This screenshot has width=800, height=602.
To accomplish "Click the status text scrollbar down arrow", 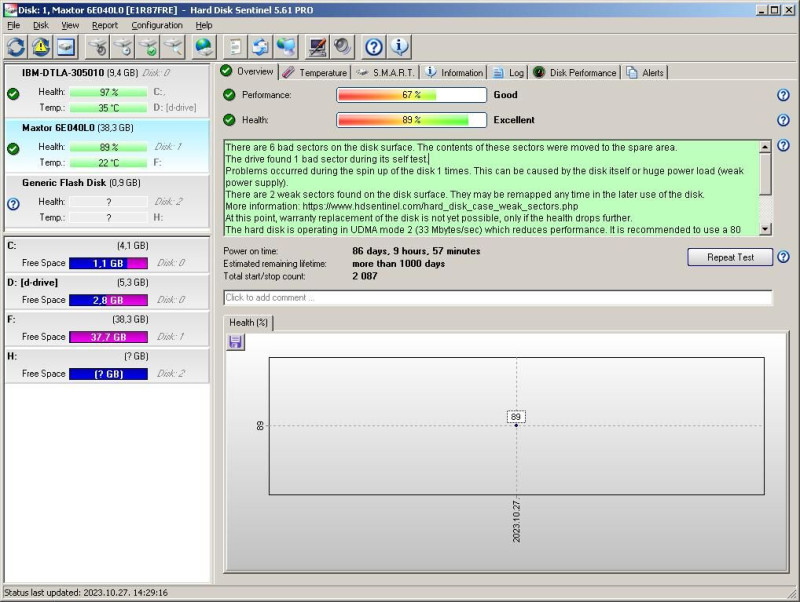I will point(765,229).
